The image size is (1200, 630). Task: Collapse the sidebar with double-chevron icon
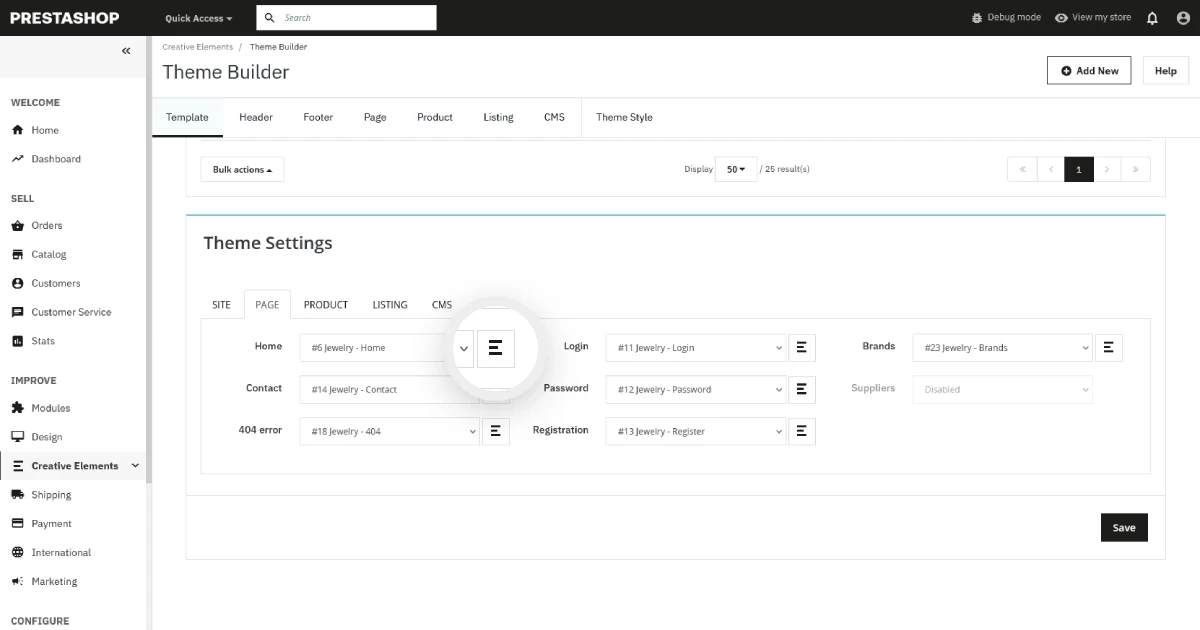click(126, 51)
